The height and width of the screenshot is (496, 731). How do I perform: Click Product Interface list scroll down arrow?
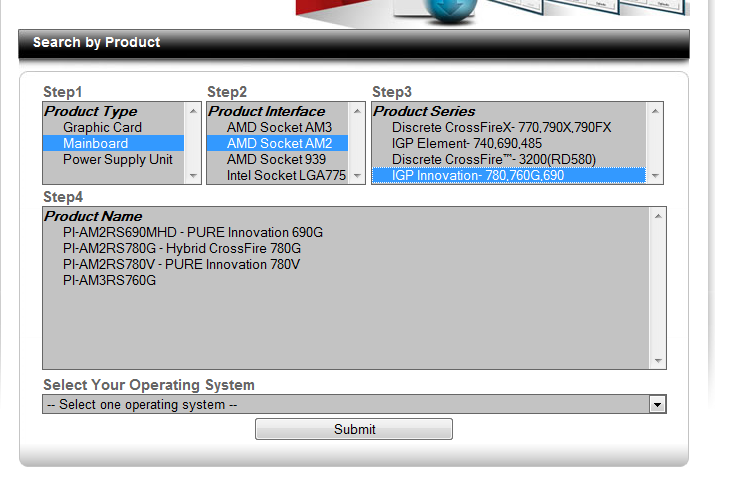(357, 176)
